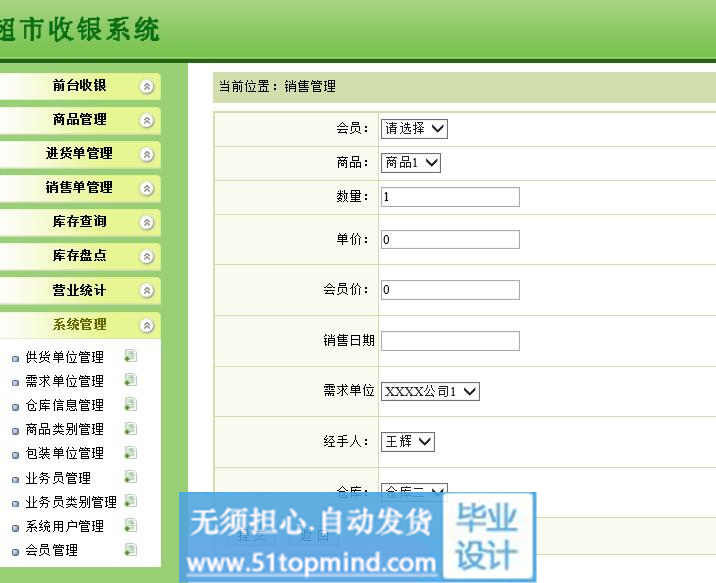
Task: Click the page icon beside 系统用户管理
Action: [x=131, y=525]
